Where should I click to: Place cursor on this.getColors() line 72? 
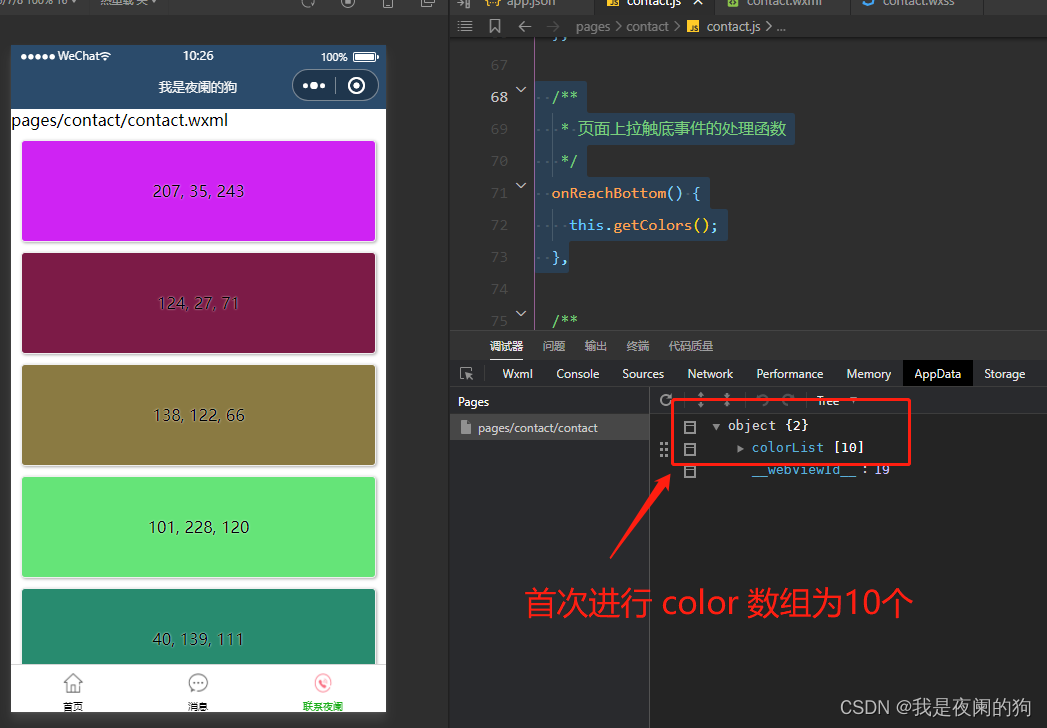point(643,225)
